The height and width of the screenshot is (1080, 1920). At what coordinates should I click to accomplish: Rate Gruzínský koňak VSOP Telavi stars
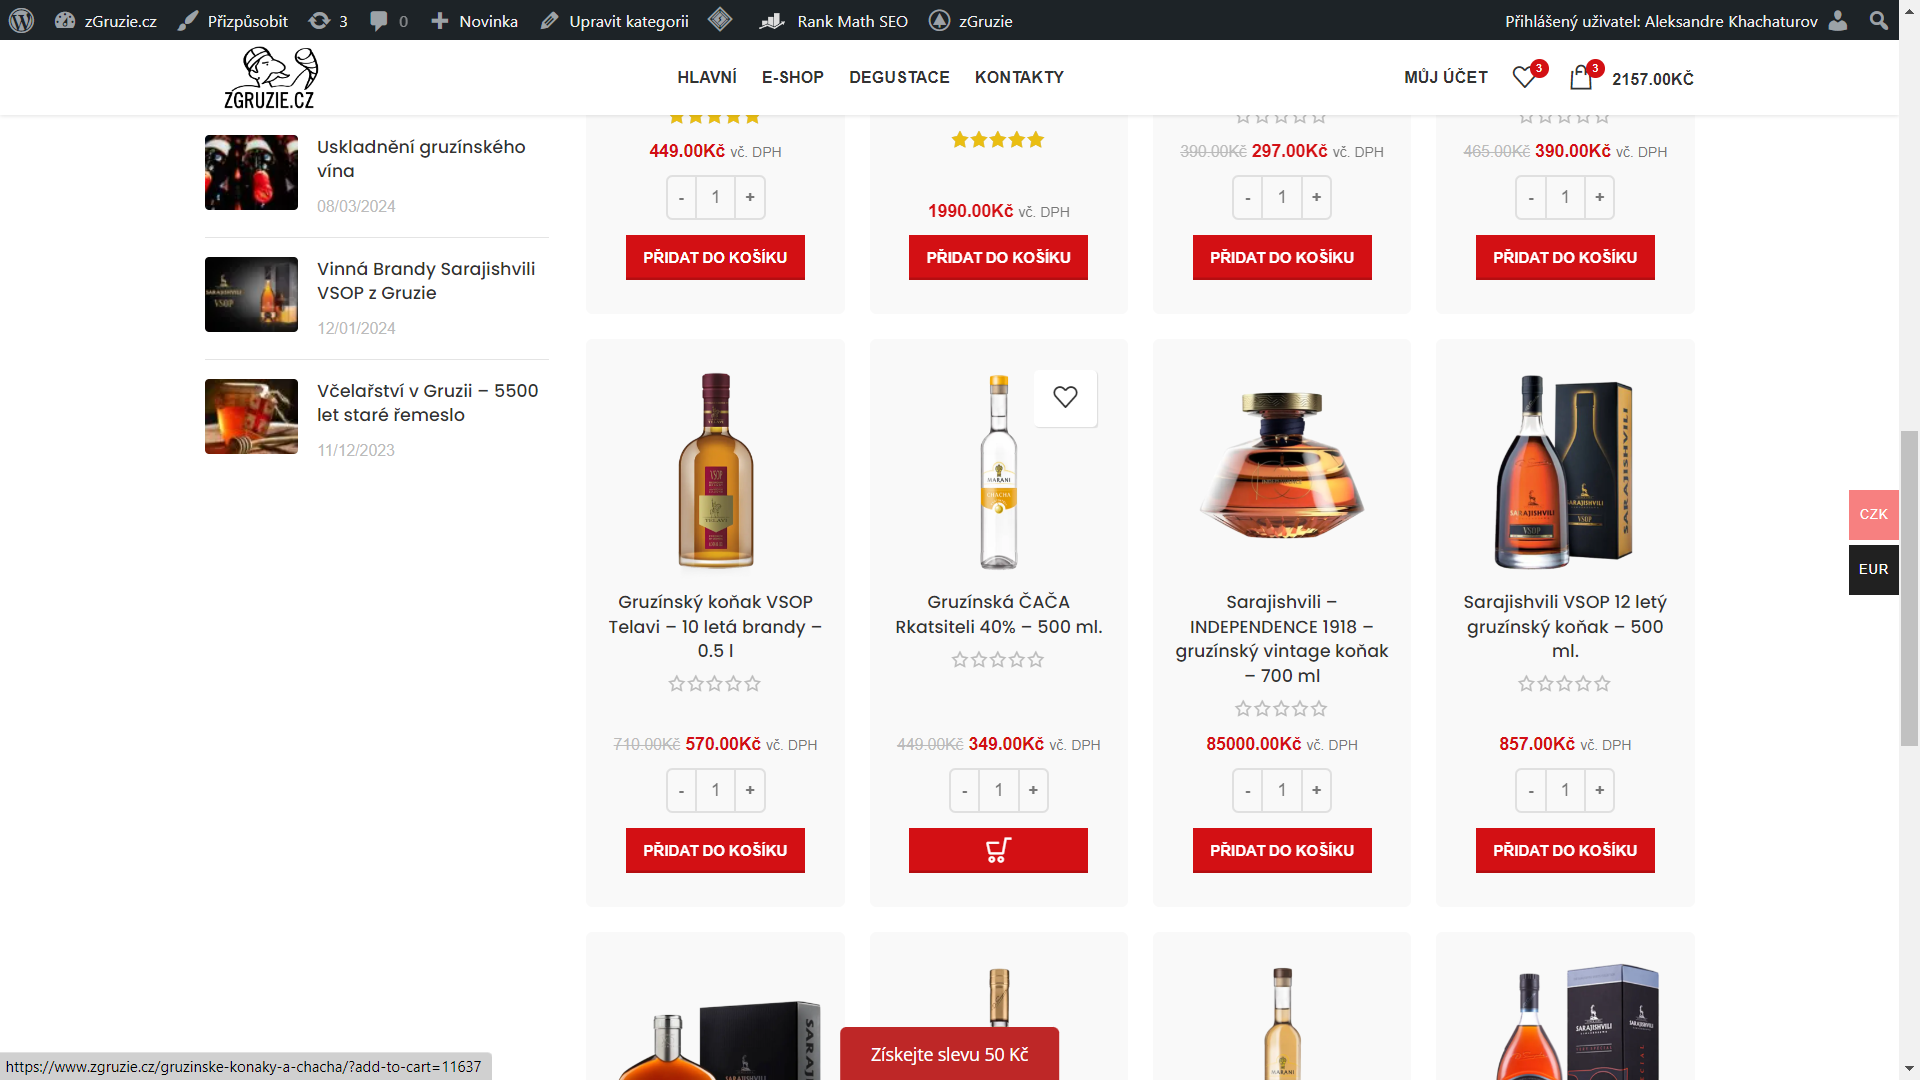[x=715, y=684]
